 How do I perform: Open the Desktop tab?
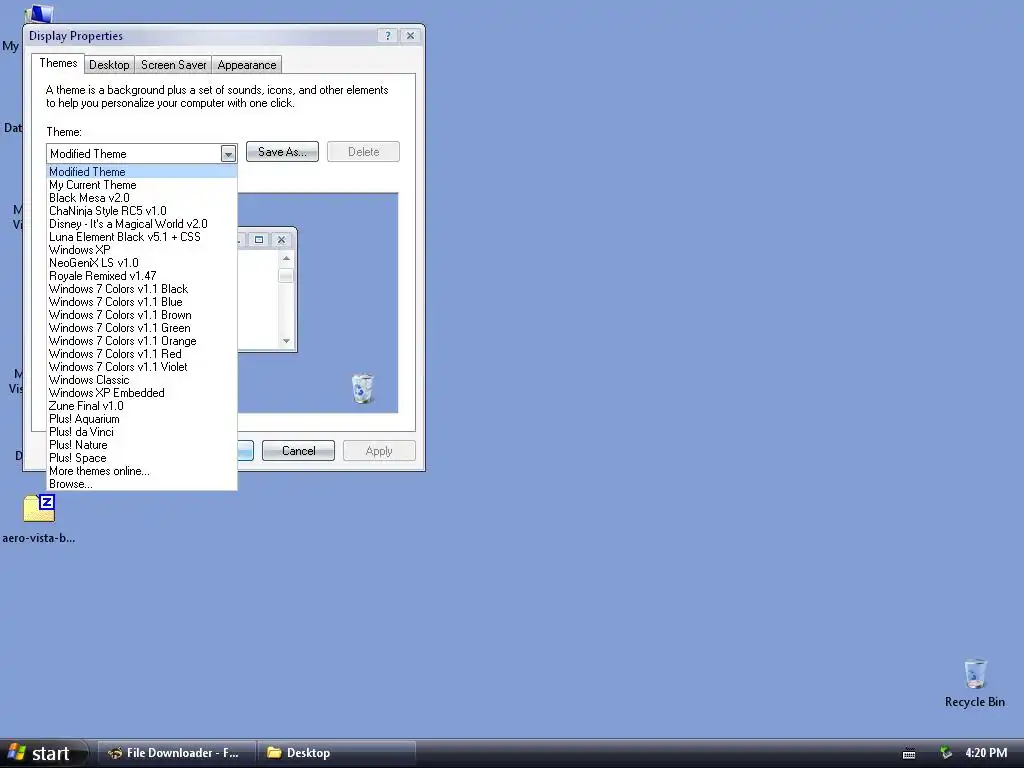(x=109, y=65)
